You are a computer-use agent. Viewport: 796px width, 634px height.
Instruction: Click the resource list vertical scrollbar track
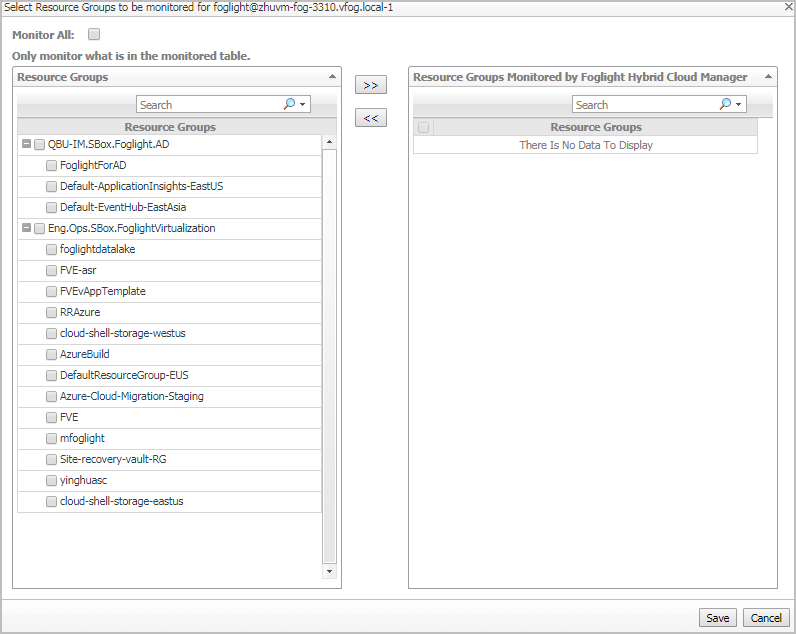coord(329,356)
